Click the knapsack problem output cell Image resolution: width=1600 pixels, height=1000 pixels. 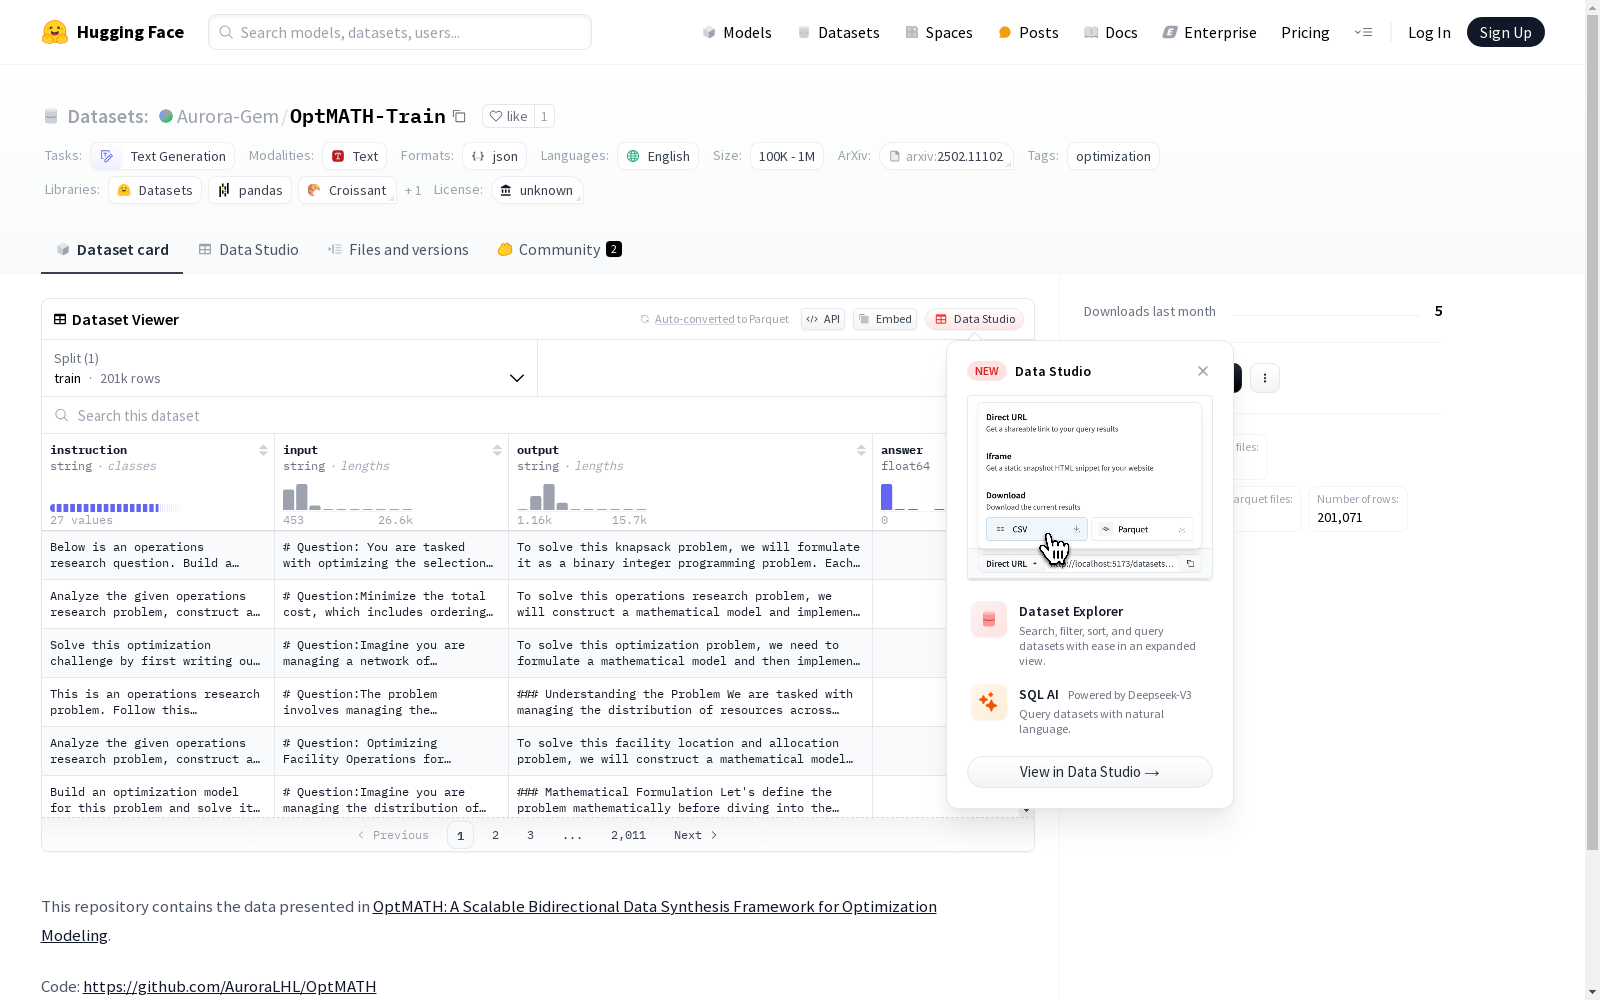690,555
